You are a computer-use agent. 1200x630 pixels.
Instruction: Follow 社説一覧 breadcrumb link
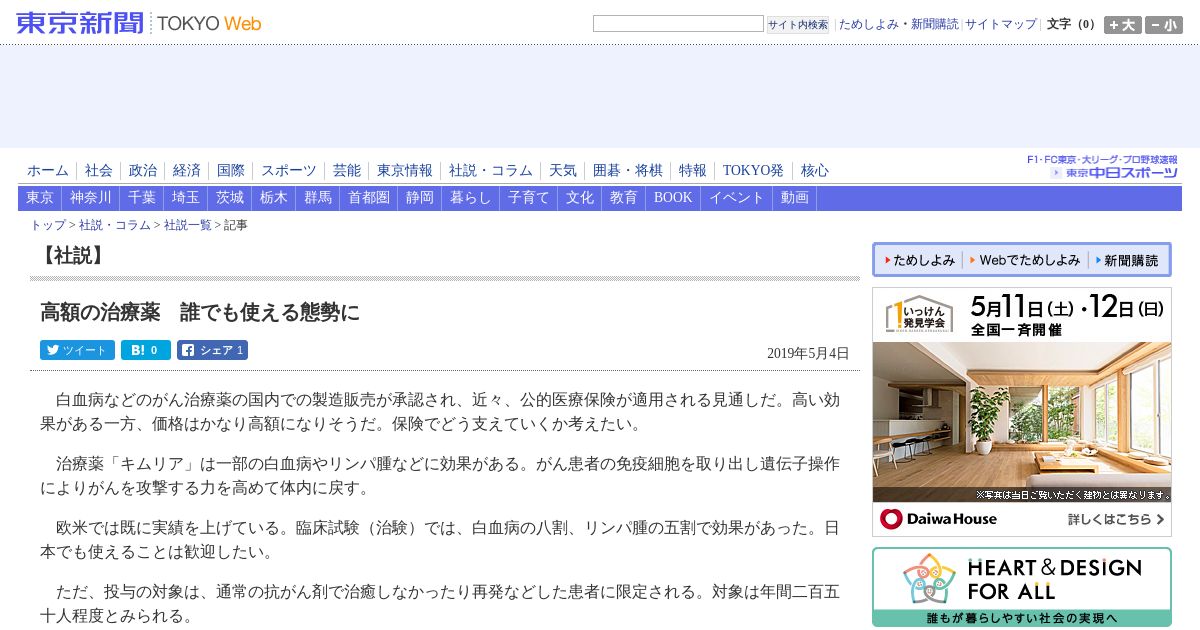[188, 225]
